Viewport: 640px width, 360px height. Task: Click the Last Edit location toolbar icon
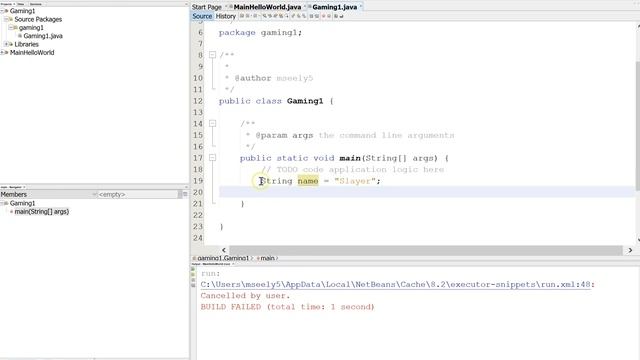(x=242, y=16)
